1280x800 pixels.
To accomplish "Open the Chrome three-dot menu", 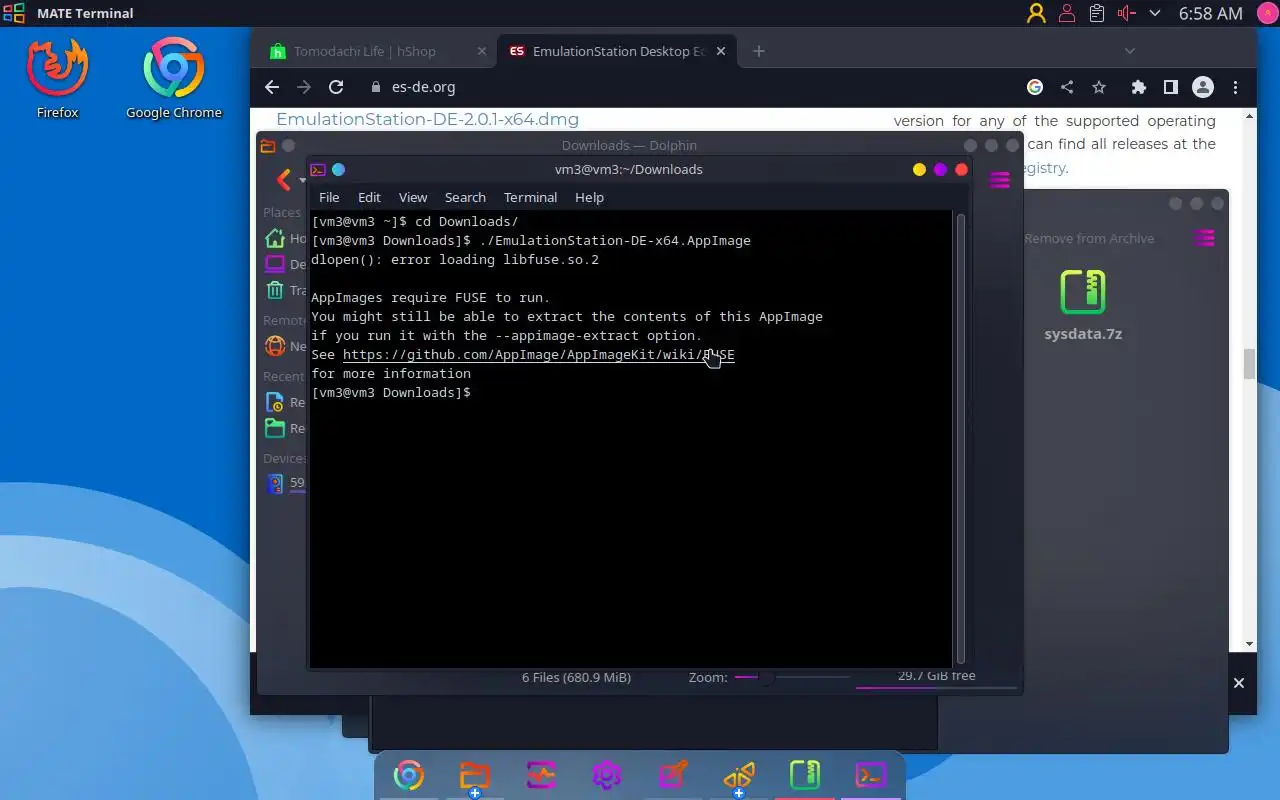I will pyautogui.click(x=1236, y=87).
